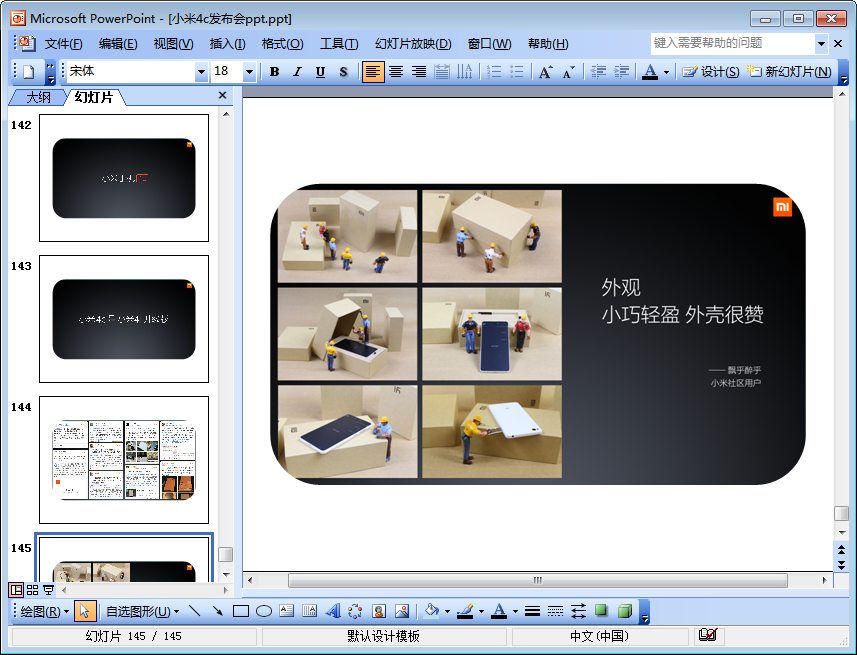Insert a Text Box

(286, 611)
